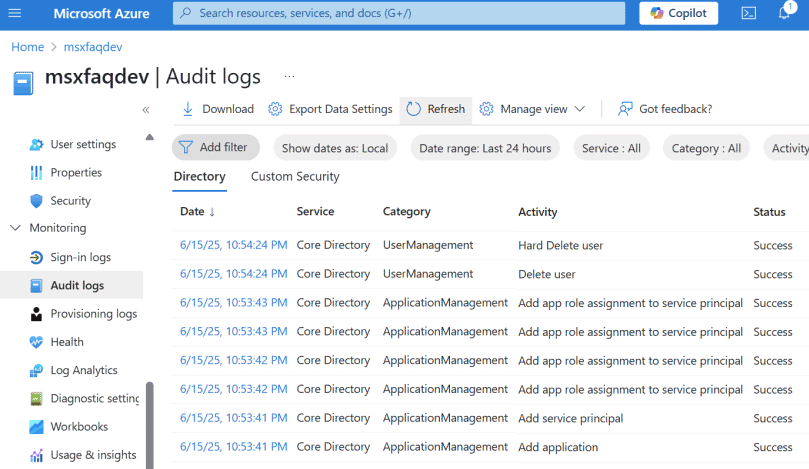
Task: Click the Status column header
Action: pos(769,212)
